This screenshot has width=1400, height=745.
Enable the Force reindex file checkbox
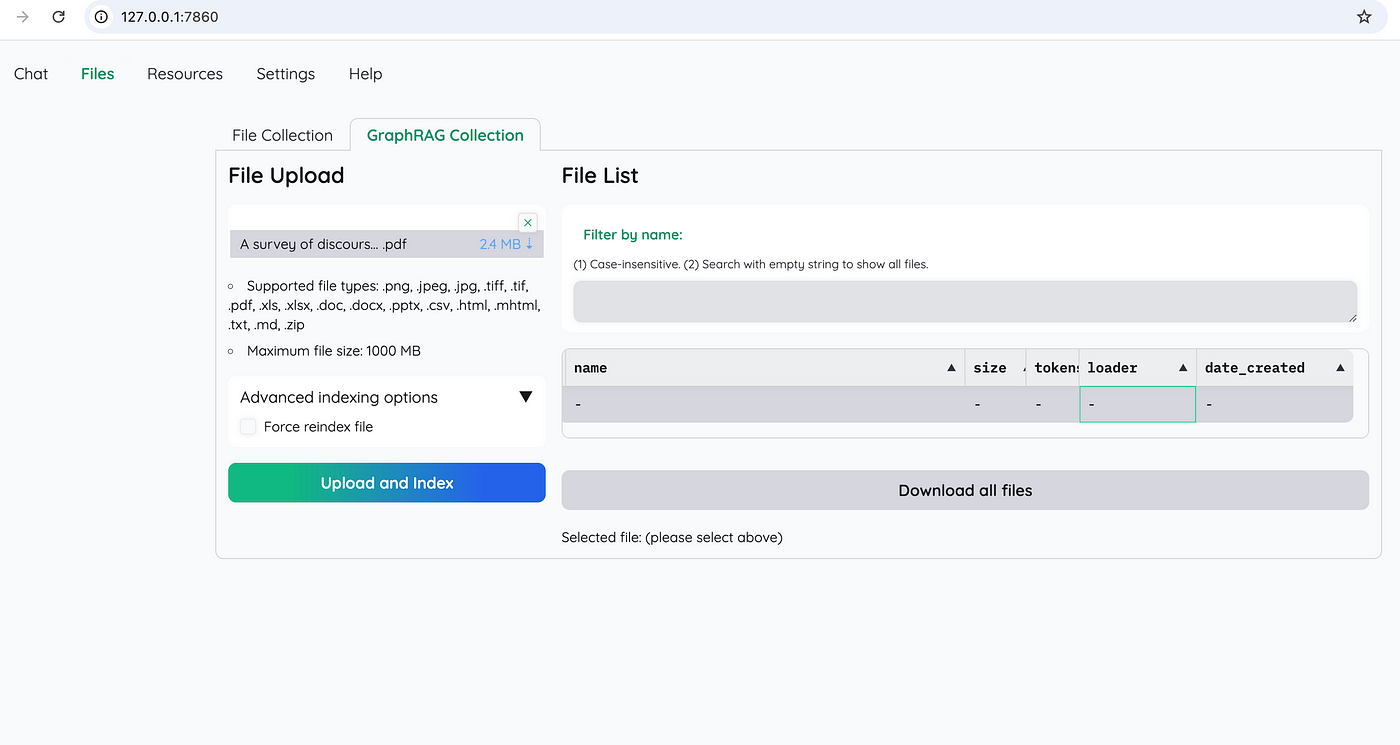click(x=248, y=426)
